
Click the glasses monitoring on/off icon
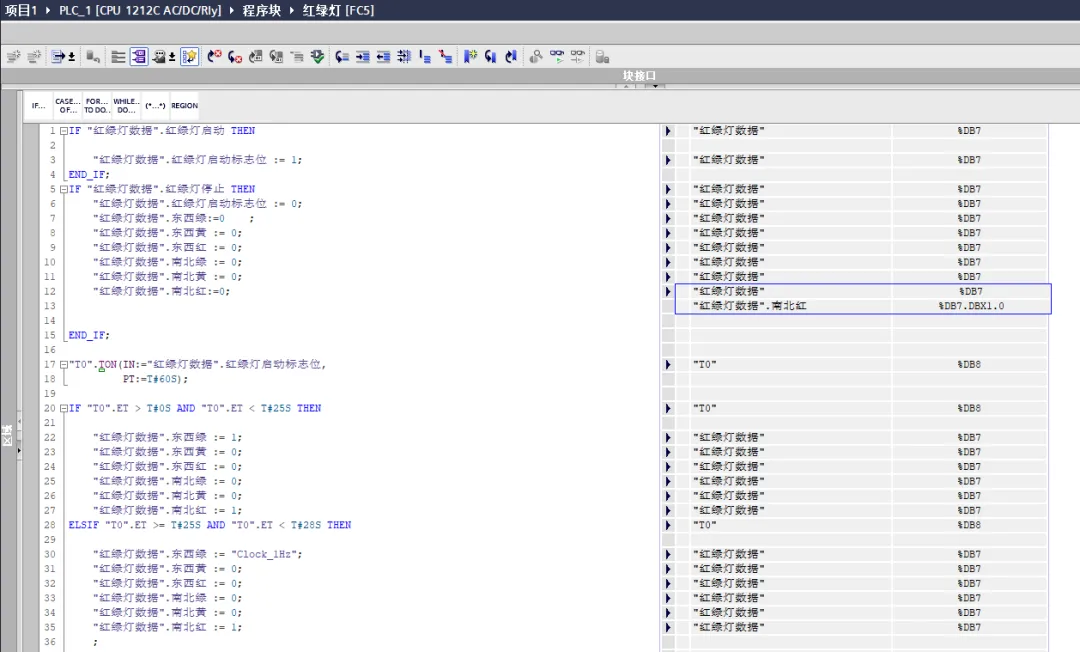(557, 57)
